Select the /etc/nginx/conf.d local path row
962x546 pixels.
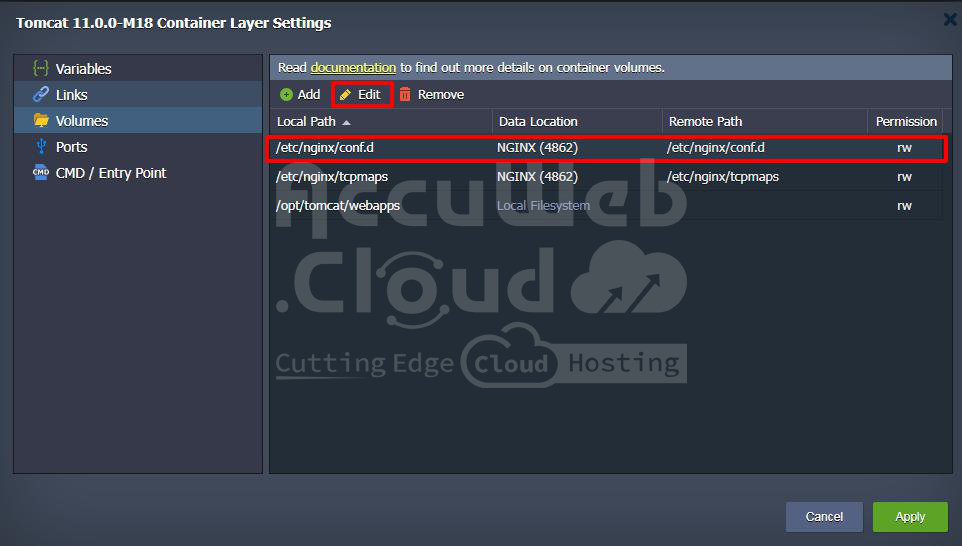[606, 148]
